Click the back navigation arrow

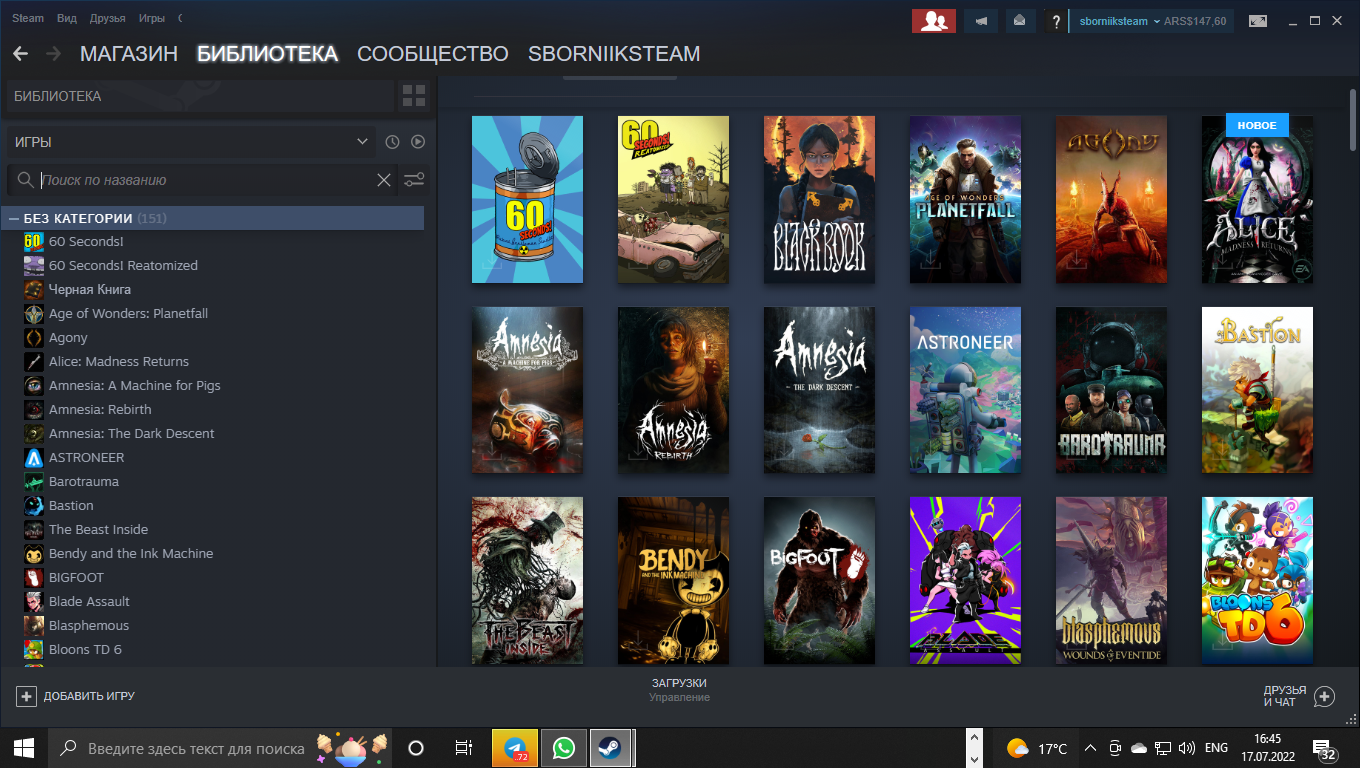click(21, 54)
